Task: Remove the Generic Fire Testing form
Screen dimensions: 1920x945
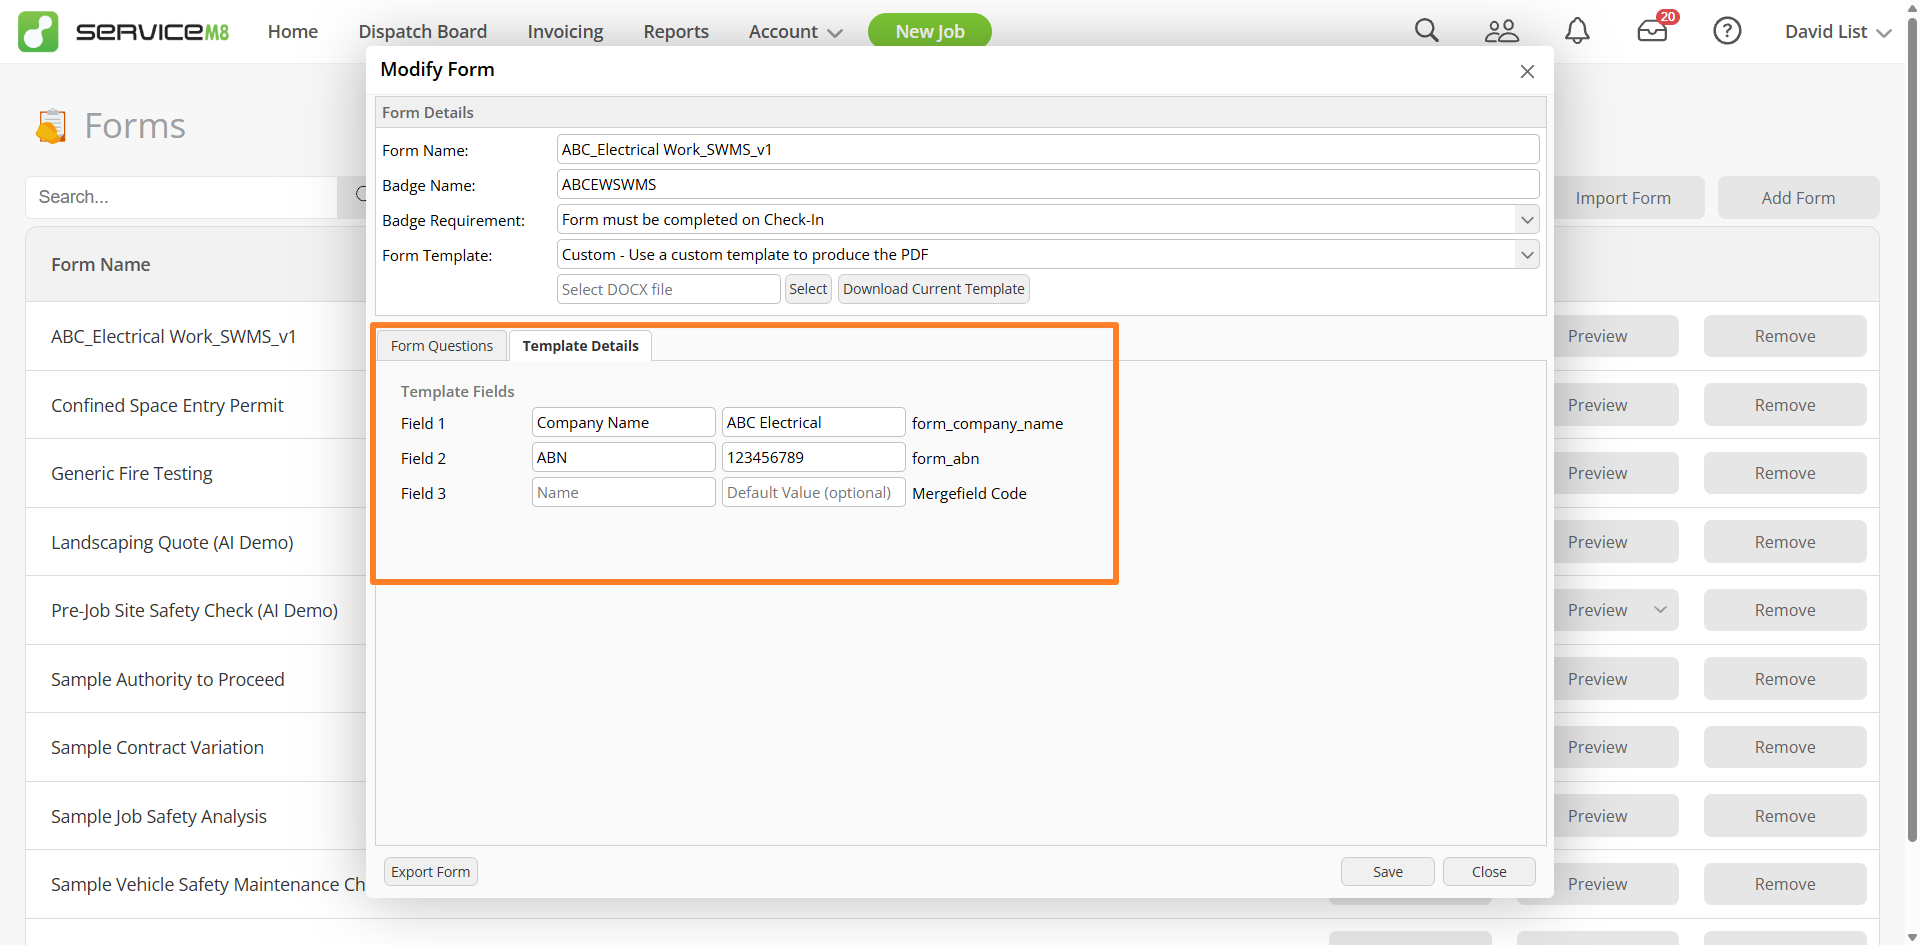Action: pyautogui.click(x=1785, y=473)
